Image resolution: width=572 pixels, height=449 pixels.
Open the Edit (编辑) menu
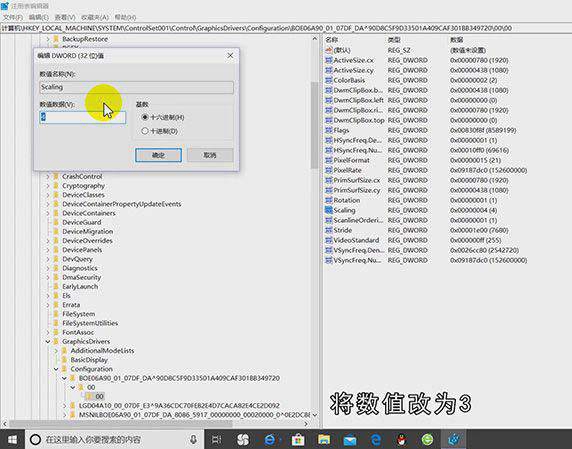click(38, 17)
